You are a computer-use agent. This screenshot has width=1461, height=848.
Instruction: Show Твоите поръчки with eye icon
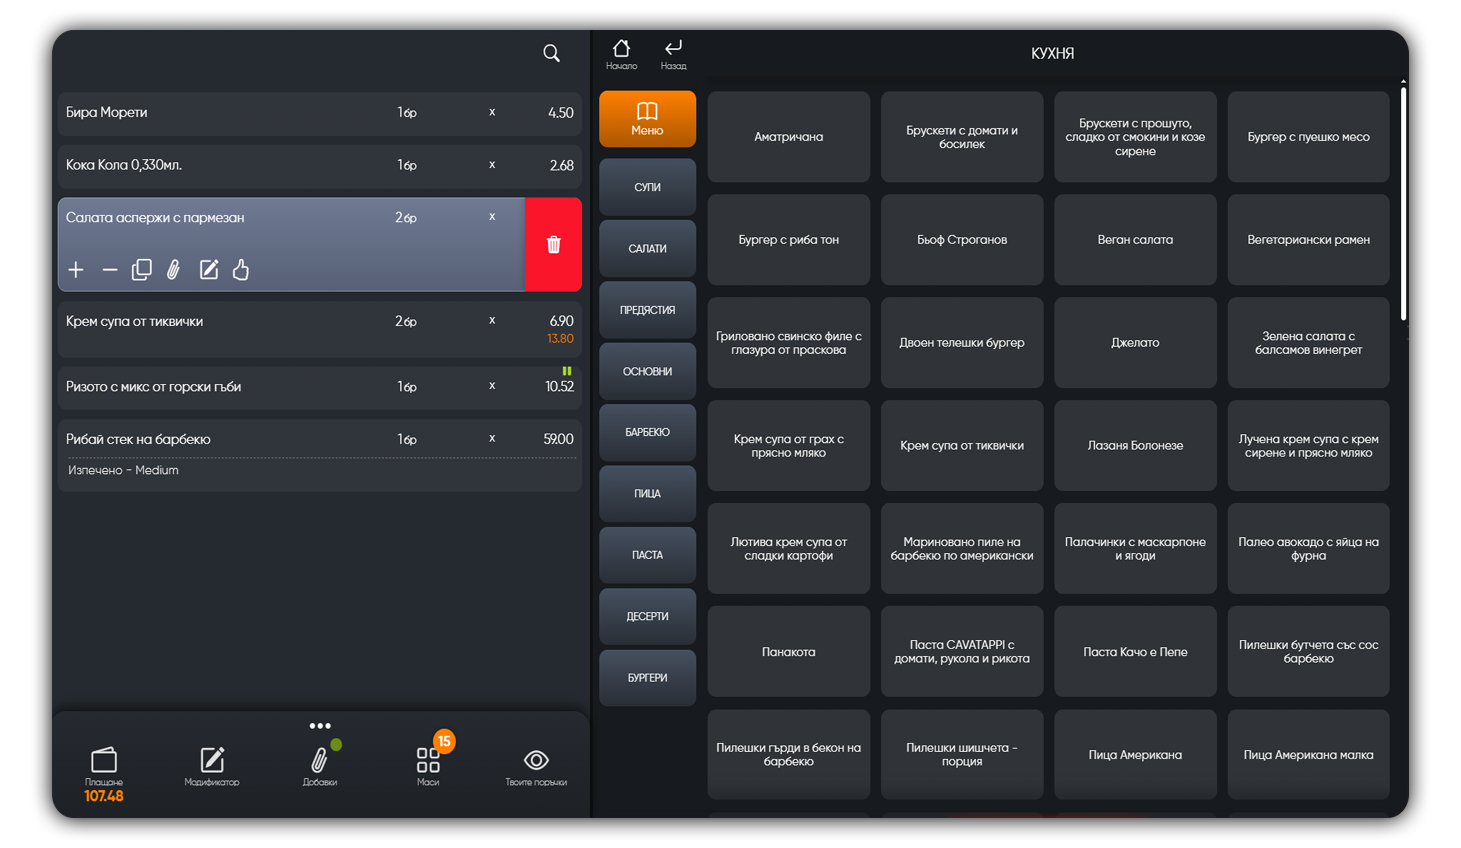coord(536,766)
